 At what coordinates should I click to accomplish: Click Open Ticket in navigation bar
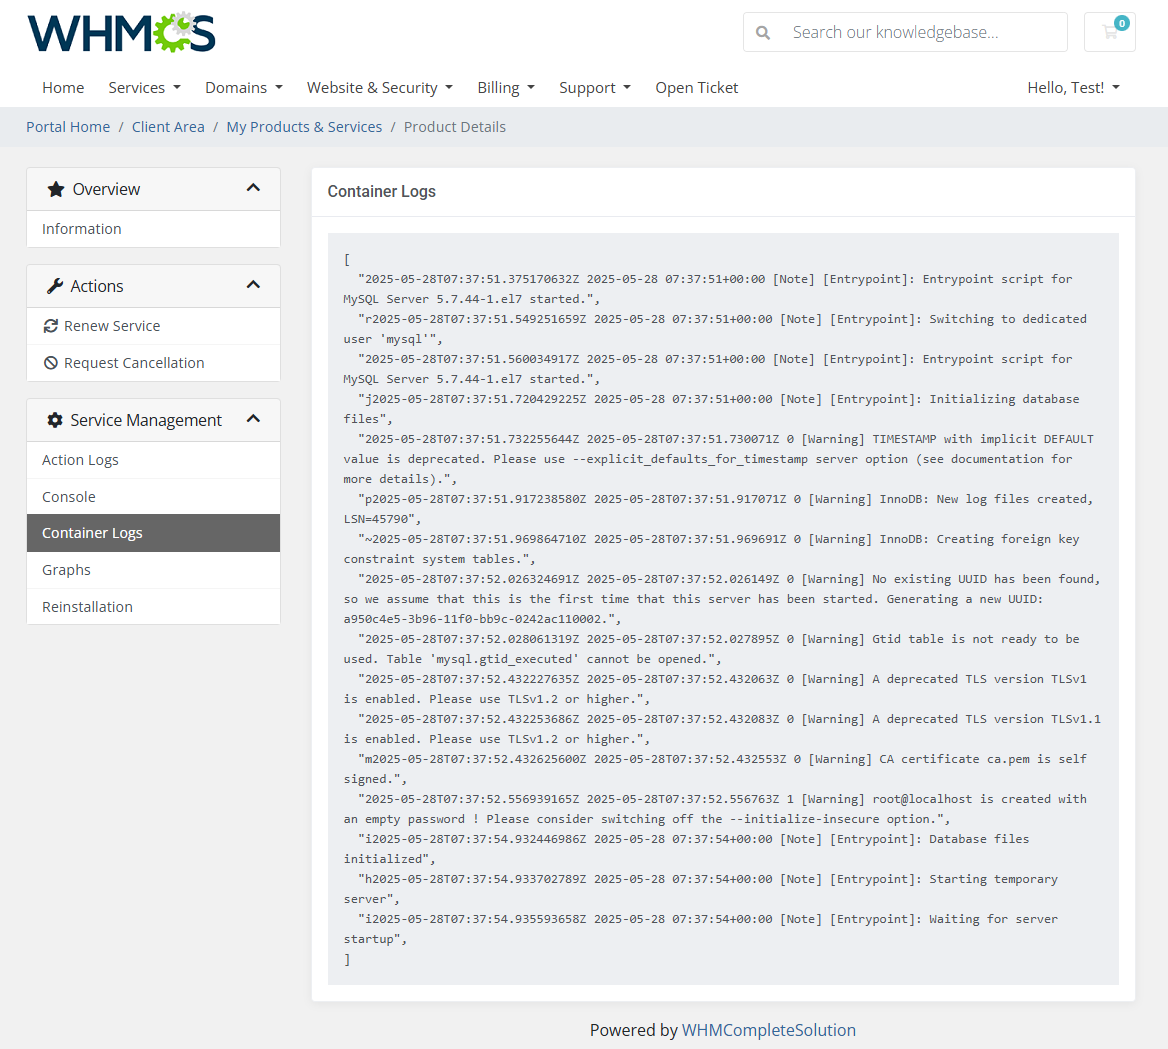point(696,87)
